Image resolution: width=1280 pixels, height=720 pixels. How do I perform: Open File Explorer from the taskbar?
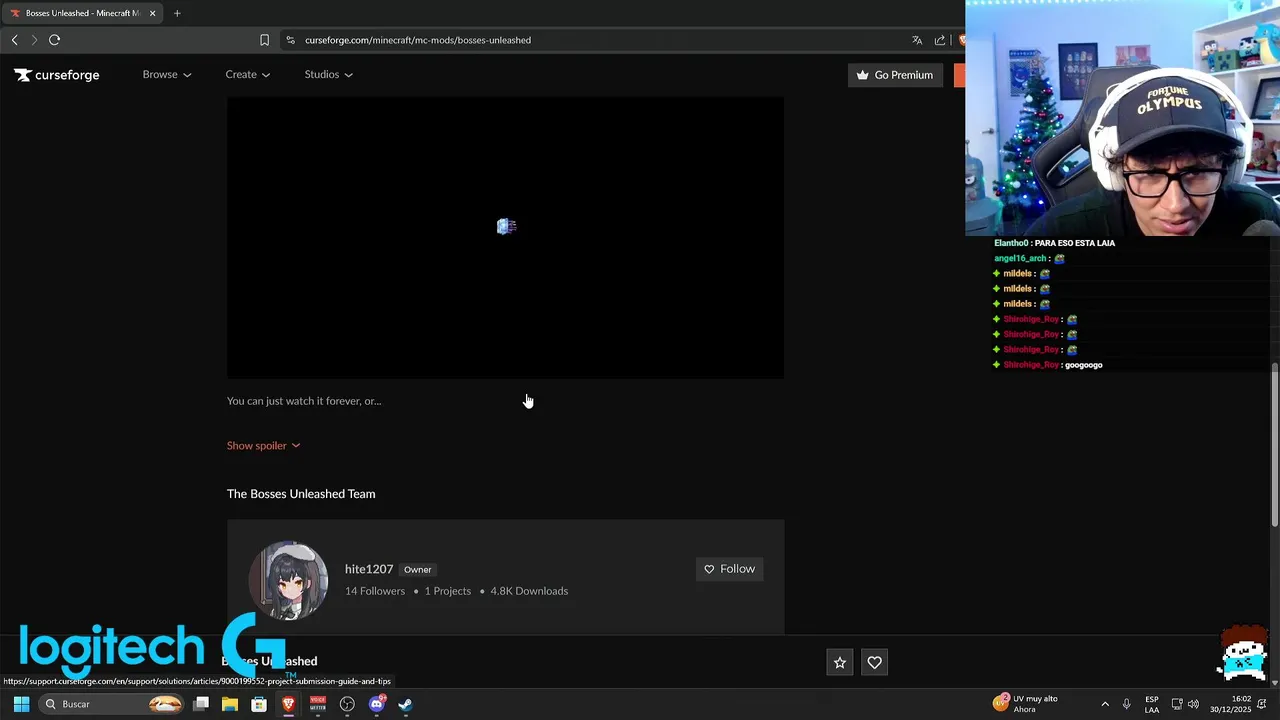(230, 704)
